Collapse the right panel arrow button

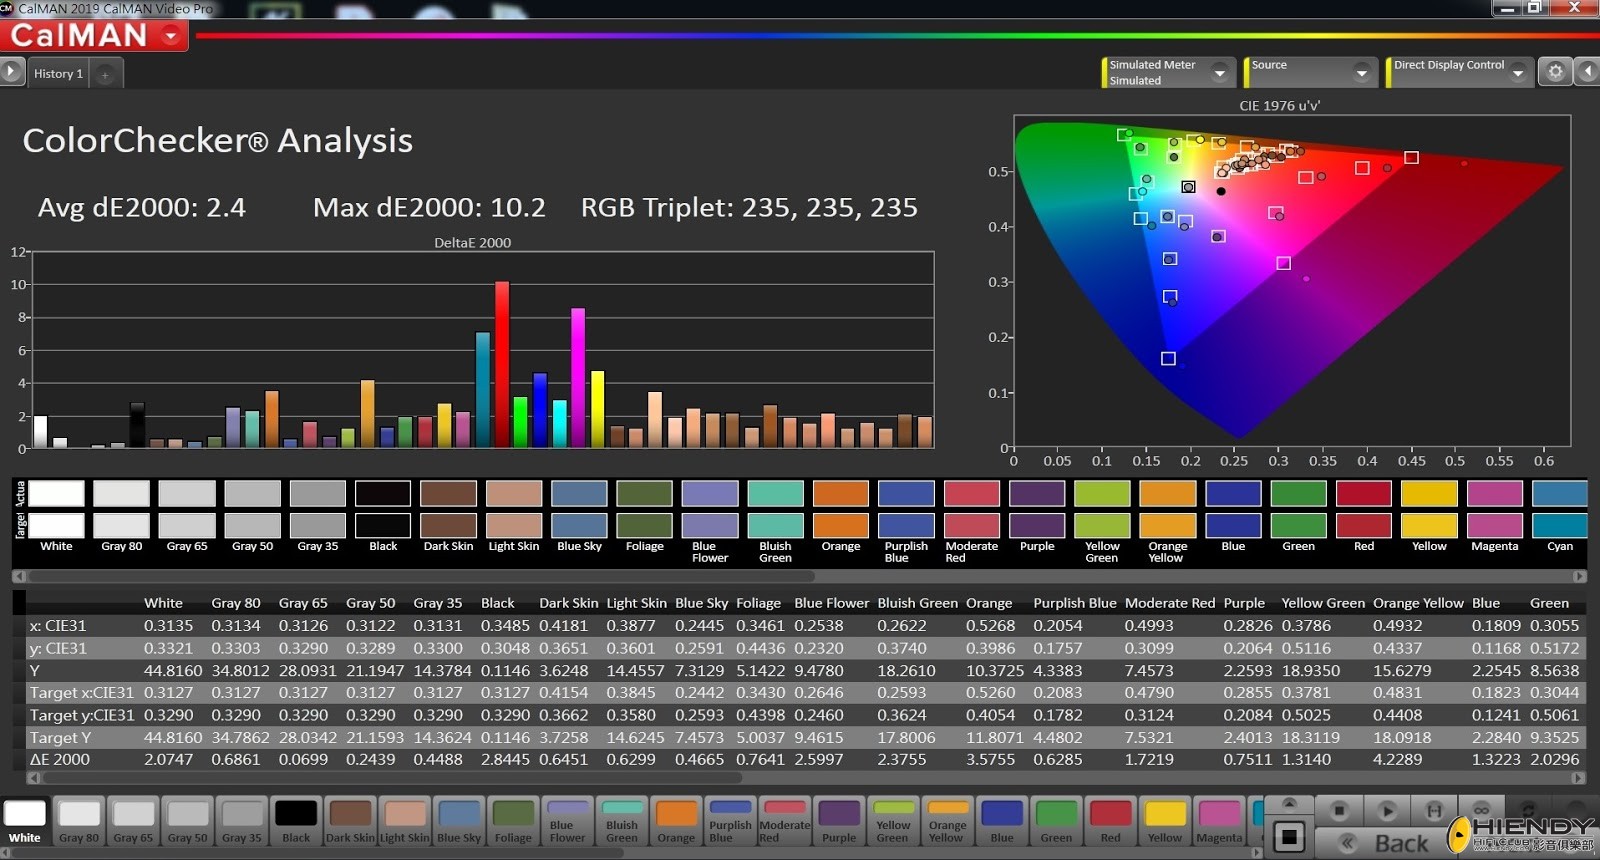click(x=1587, y=72)
